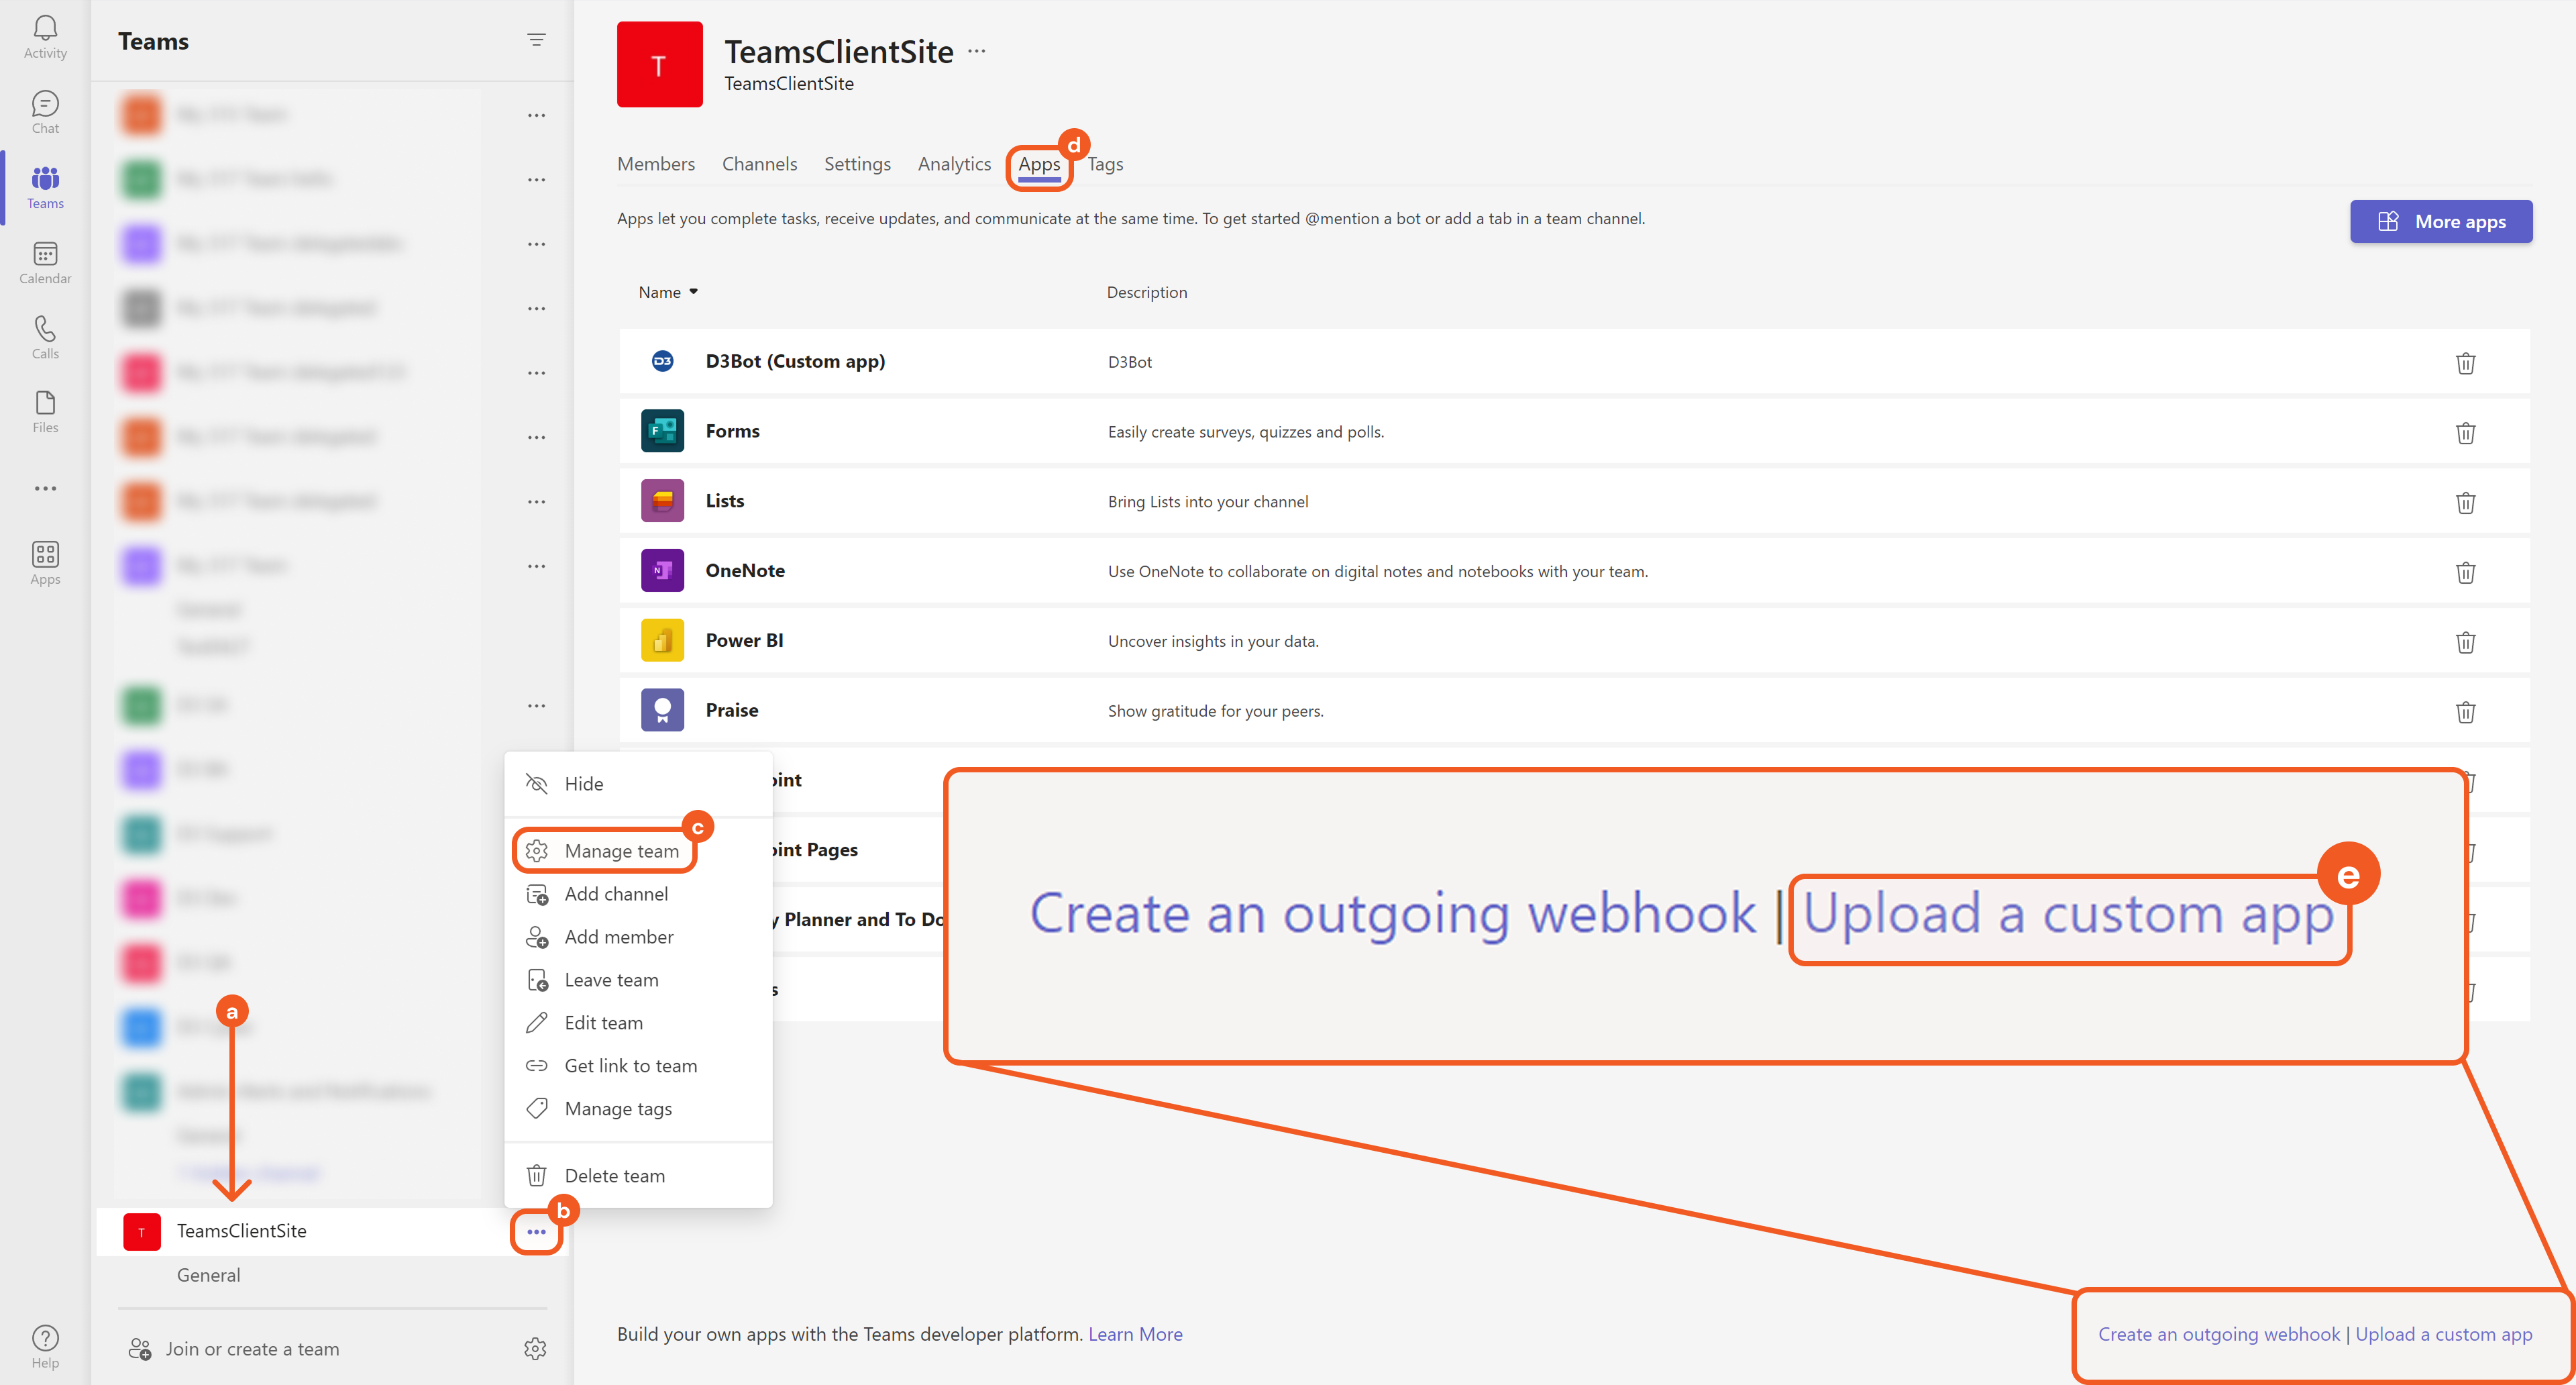The width and height of the screenshot is (2576, 1385).
Task: Delete the Power BI app with trash icon
Action: coord(2465,642)
